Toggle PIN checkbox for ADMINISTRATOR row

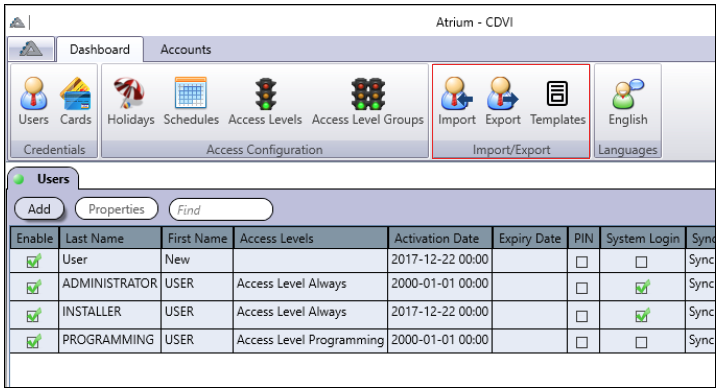pyautogui.click(x=582, y=289)
